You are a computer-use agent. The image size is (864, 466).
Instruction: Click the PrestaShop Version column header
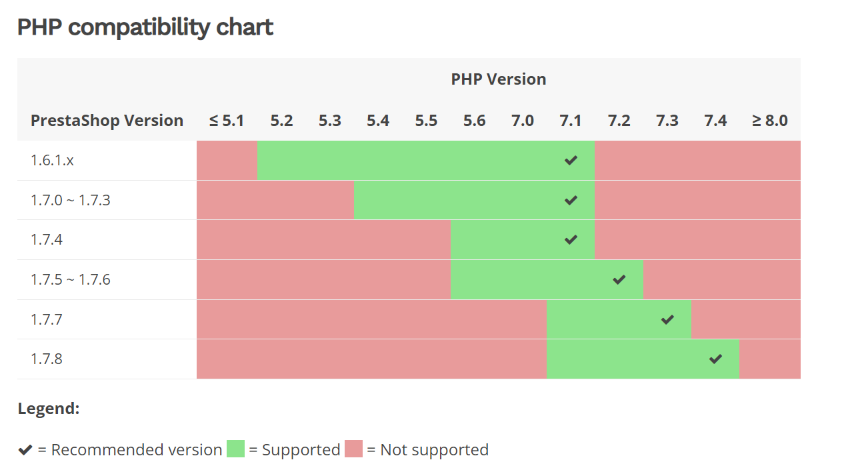(x=107, y=121)
